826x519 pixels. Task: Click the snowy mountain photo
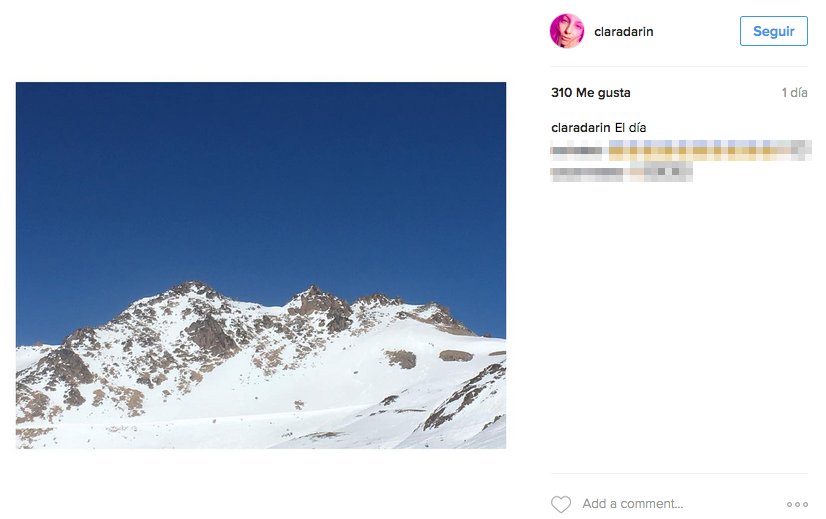pyautogui.click(x=261, y=265)
